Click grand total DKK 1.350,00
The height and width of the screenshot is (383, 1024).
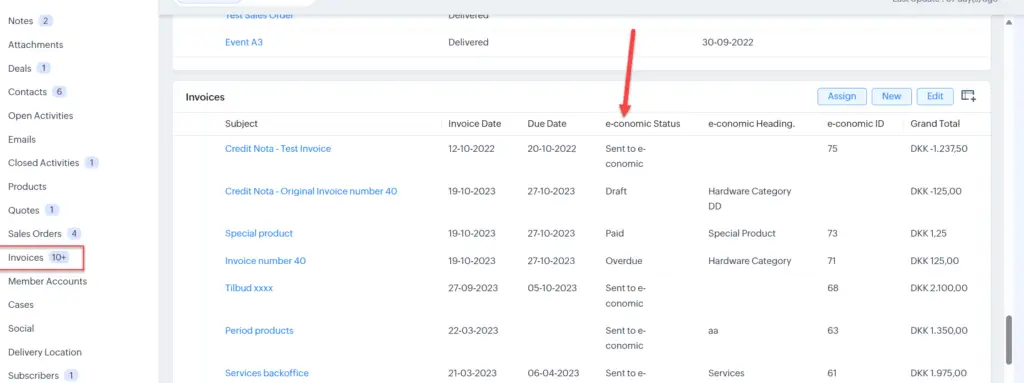939,331
